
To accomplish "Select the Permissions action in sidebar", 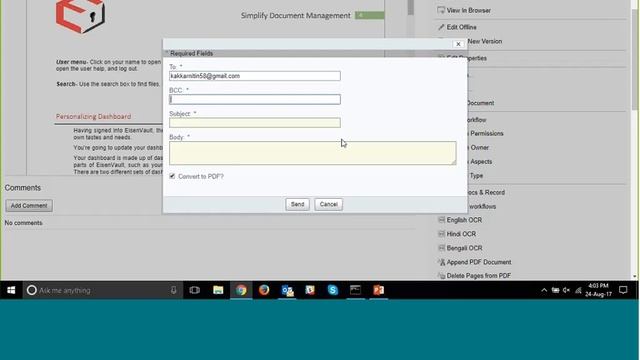I will pyautogui.click(x=487, y=133).
